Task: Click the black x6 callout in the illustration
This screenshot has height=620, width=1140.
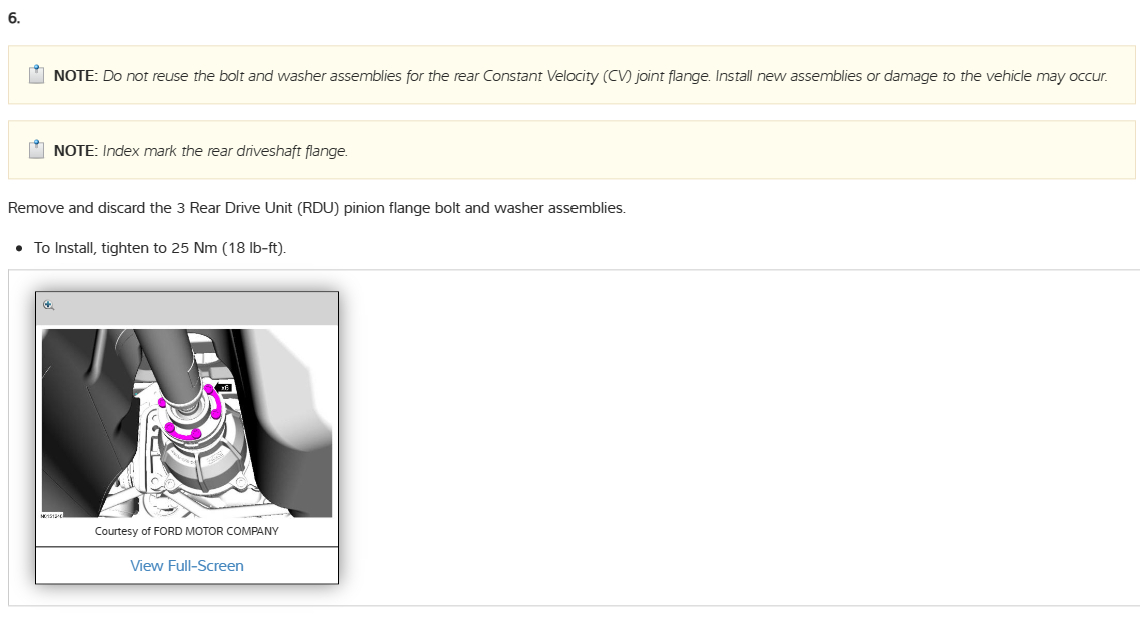Action: [223, 387]
